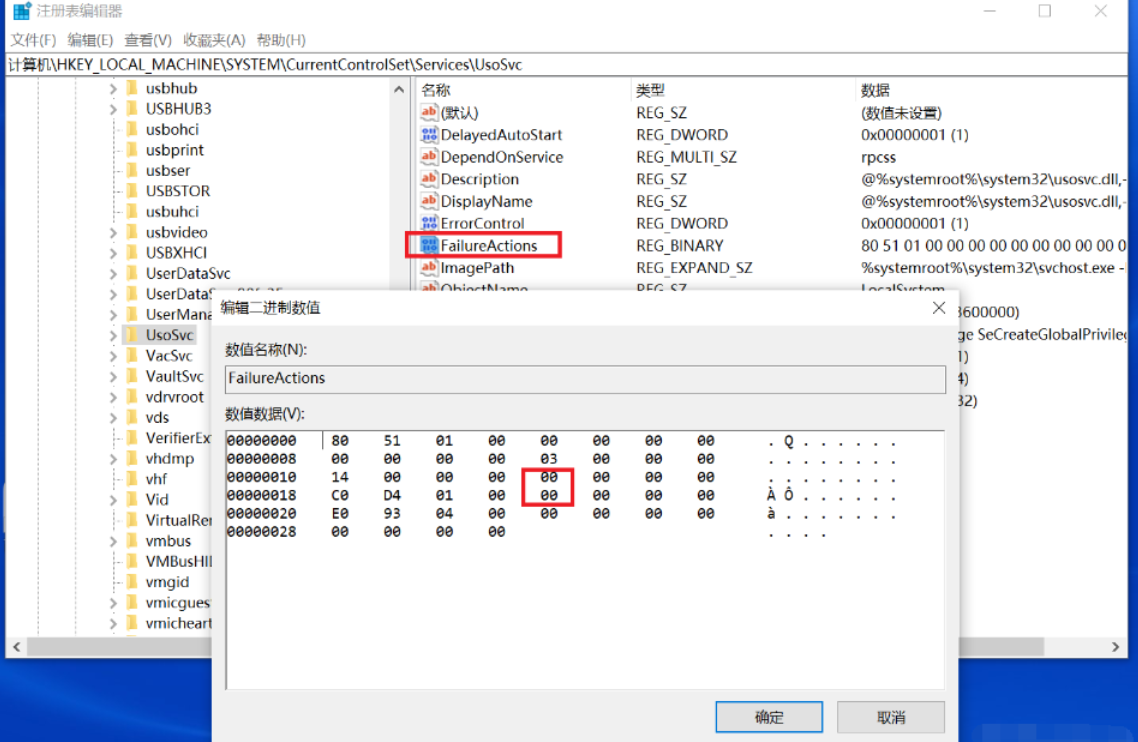This screenshot has width=1138, height=742.
Task: Select the DelayedAutoStart DWORD icon
Action: click(429, 135)
